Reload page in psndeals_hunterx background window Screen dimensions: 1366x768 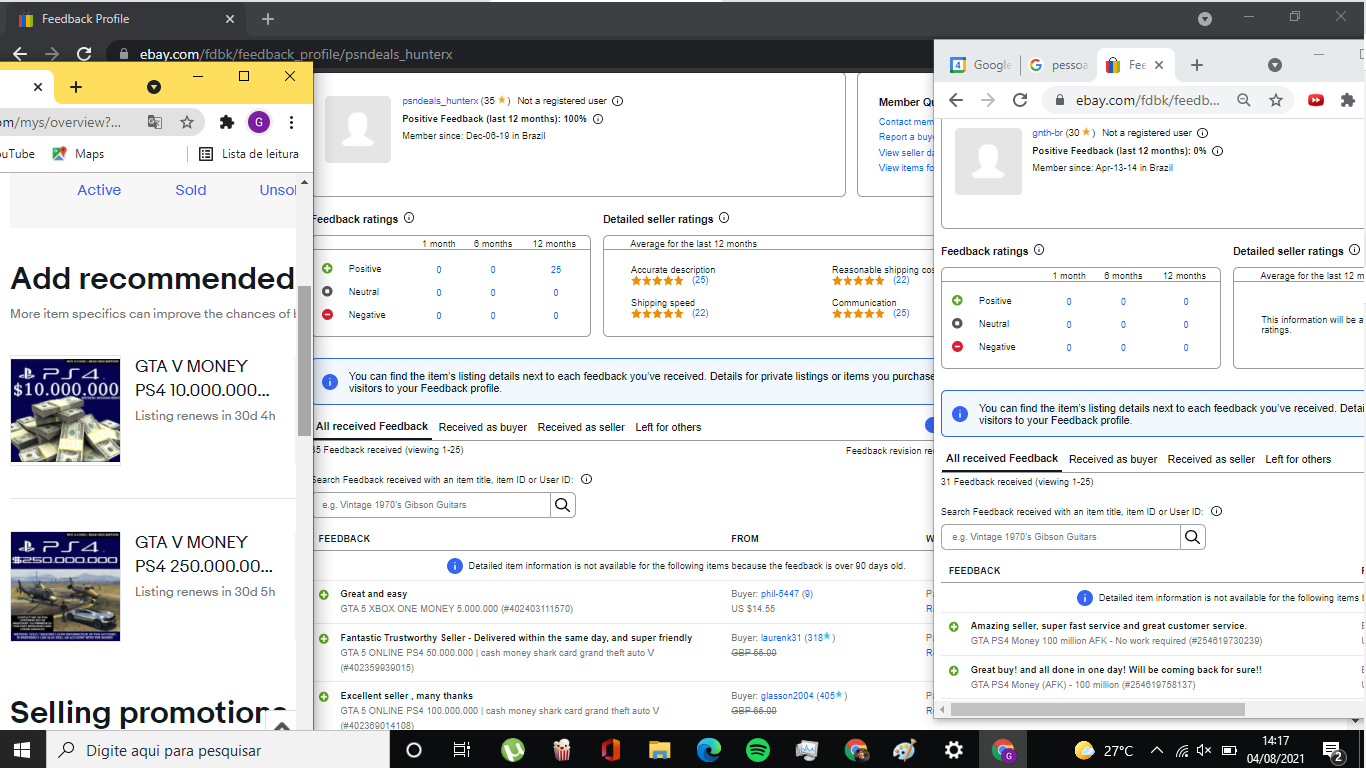coord(84,54)
